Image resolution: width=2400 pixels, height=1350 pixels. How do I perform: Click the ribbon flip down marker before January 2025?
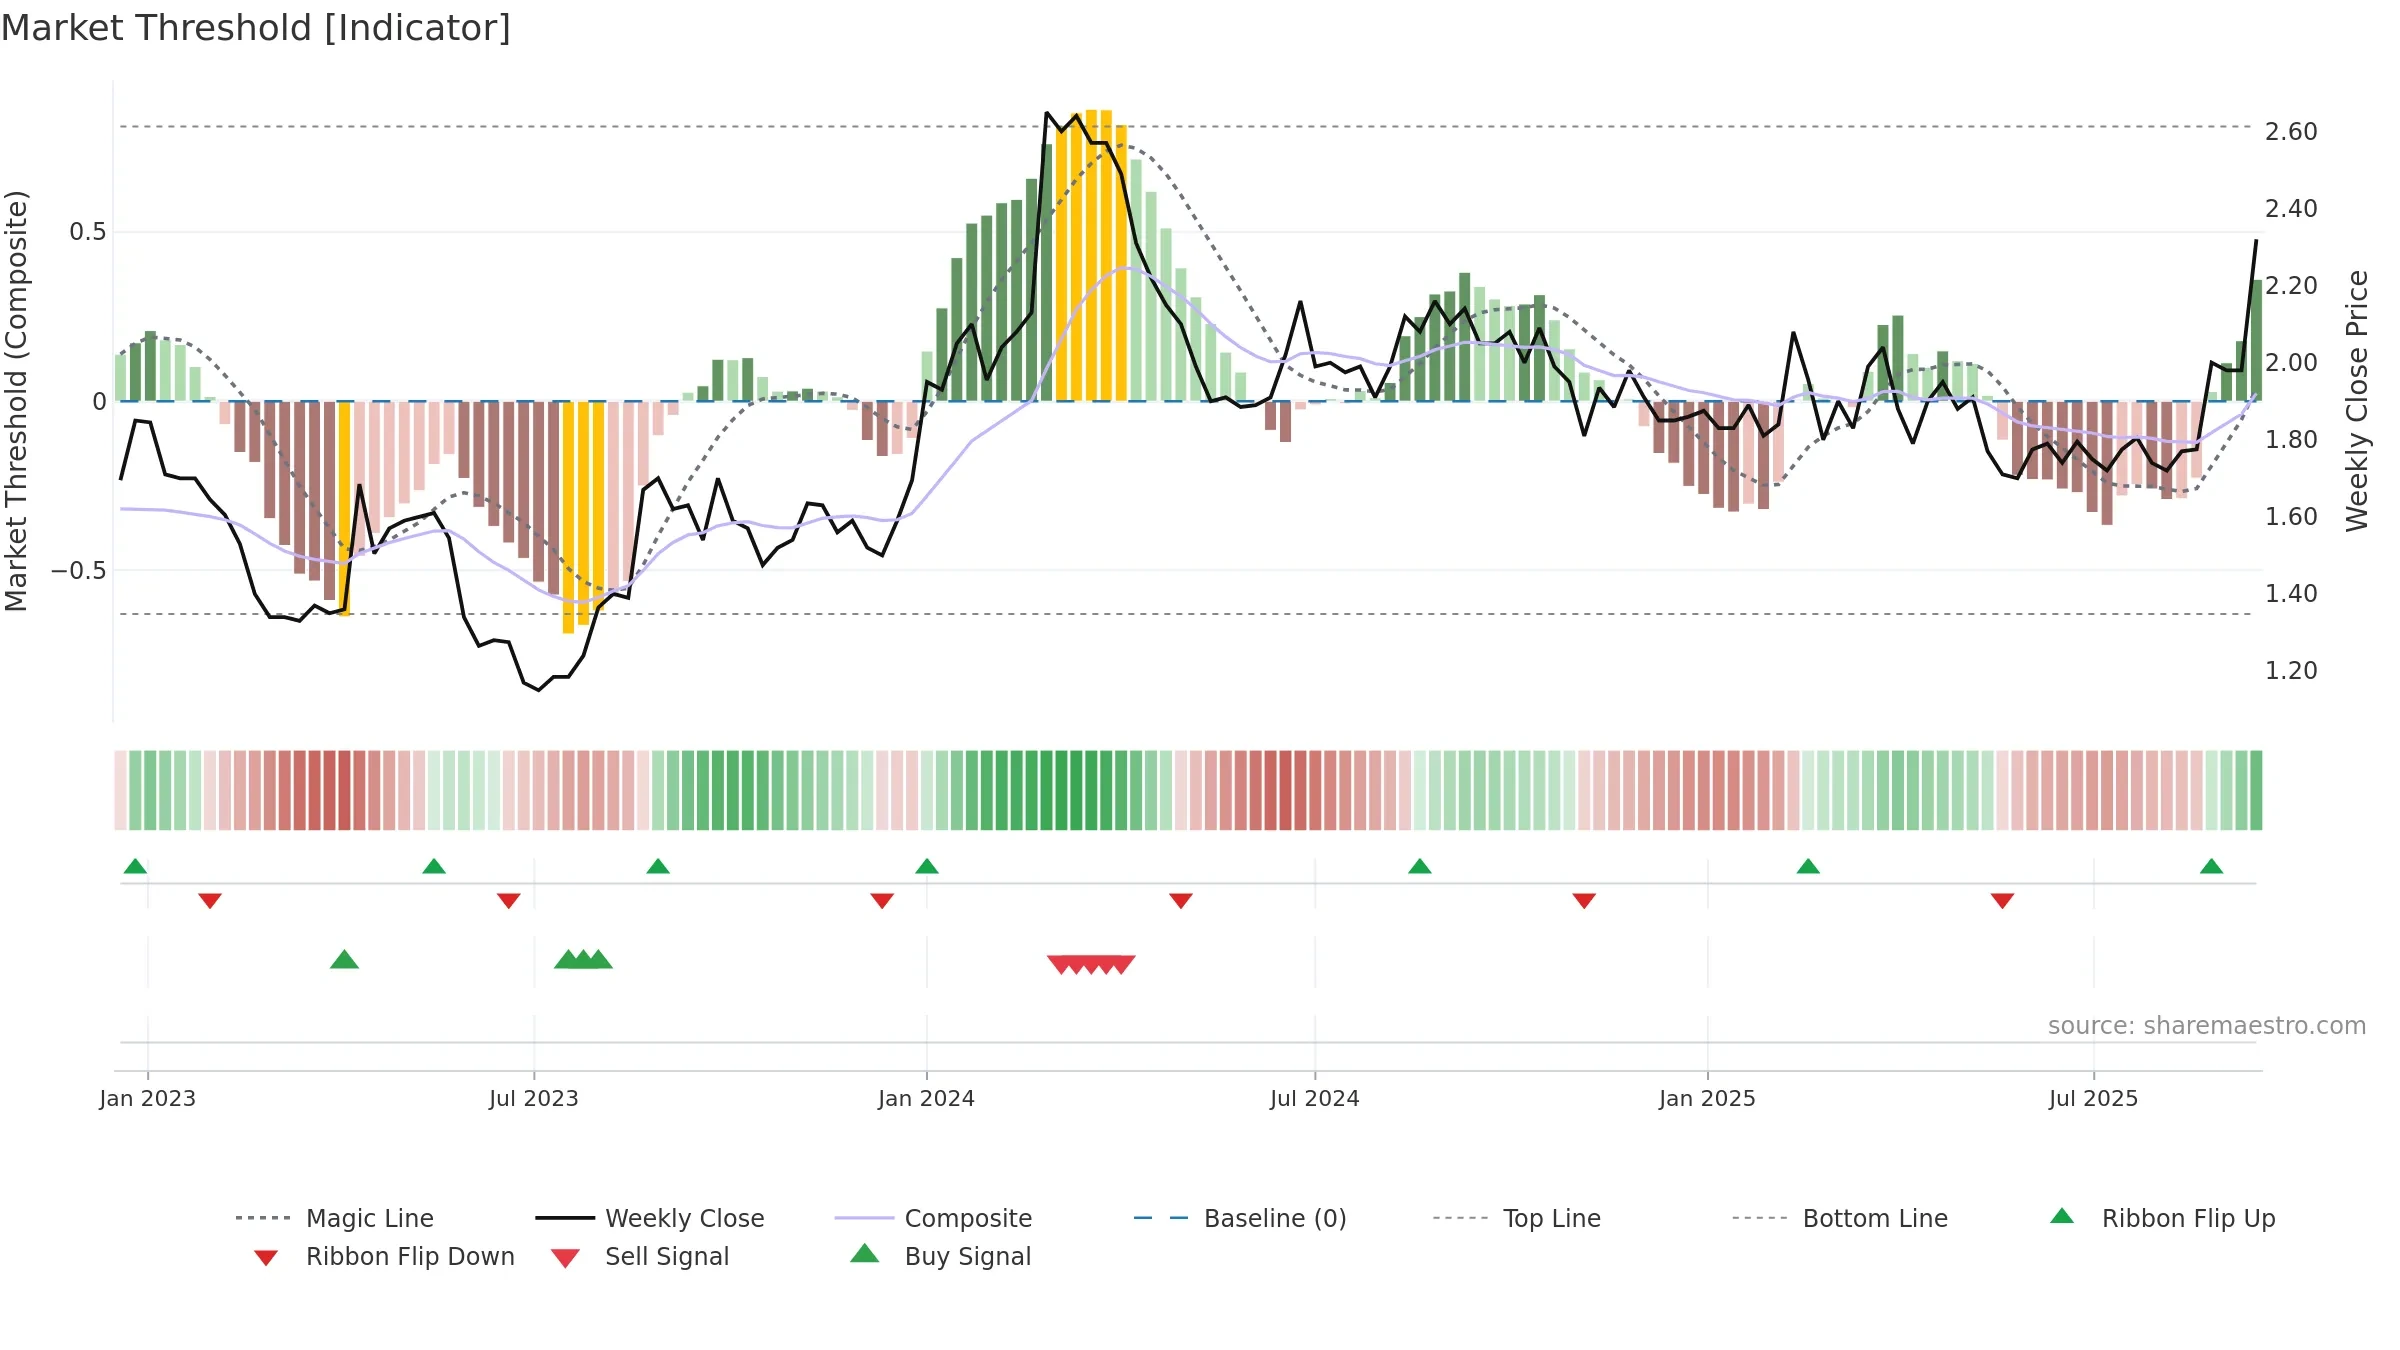pyautogui.click(x=1584, y=901)
